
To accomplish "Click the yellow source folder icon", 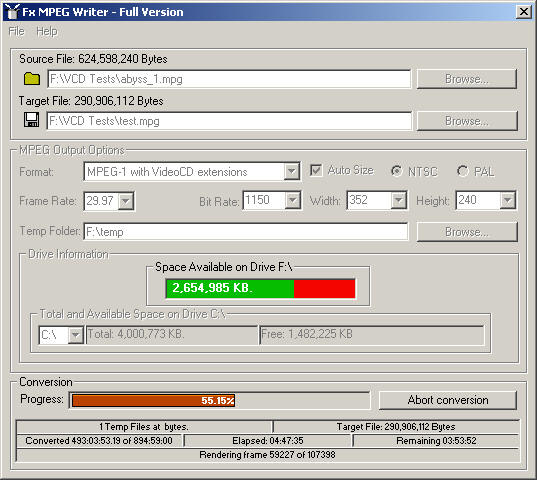I will pos(32,79).
